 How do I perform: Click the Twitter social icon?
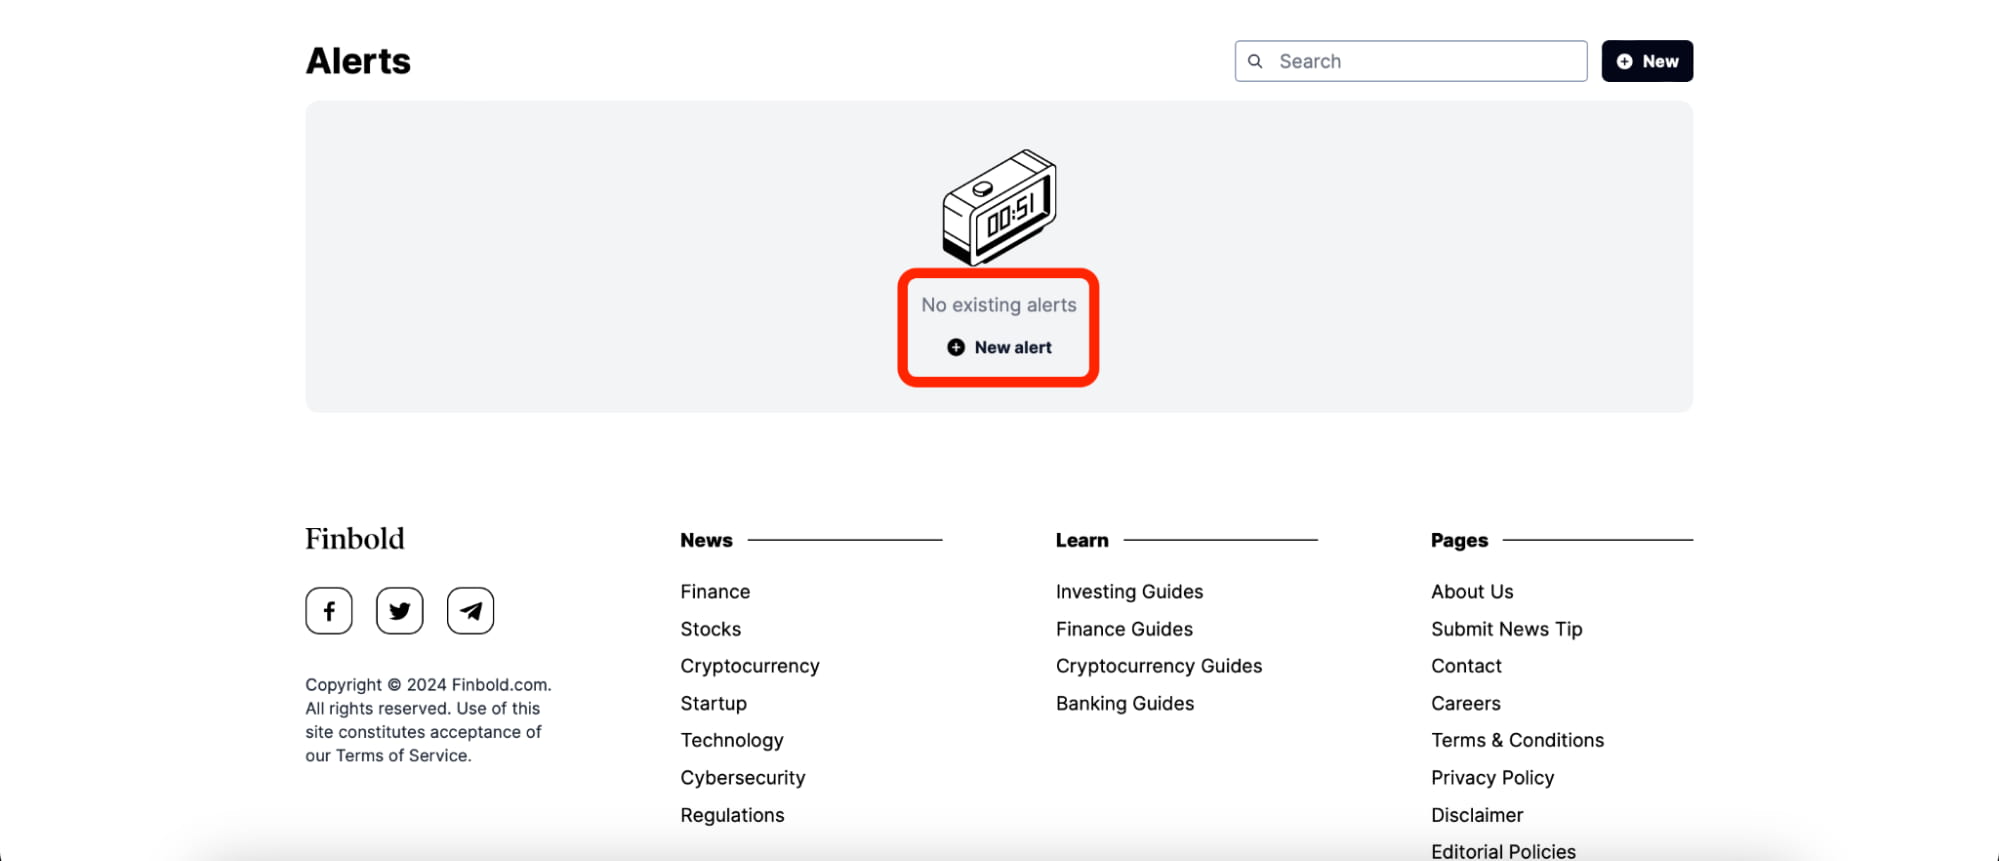[399, 610]
